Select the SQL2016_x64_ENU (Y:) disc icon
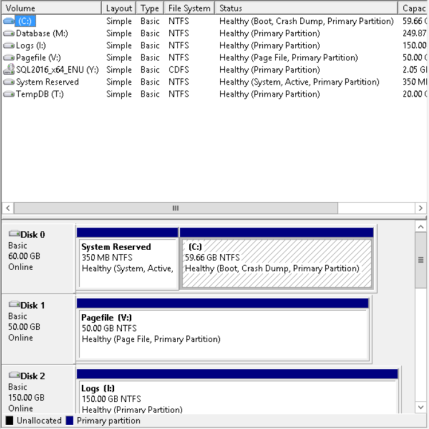 coord(9,70)
